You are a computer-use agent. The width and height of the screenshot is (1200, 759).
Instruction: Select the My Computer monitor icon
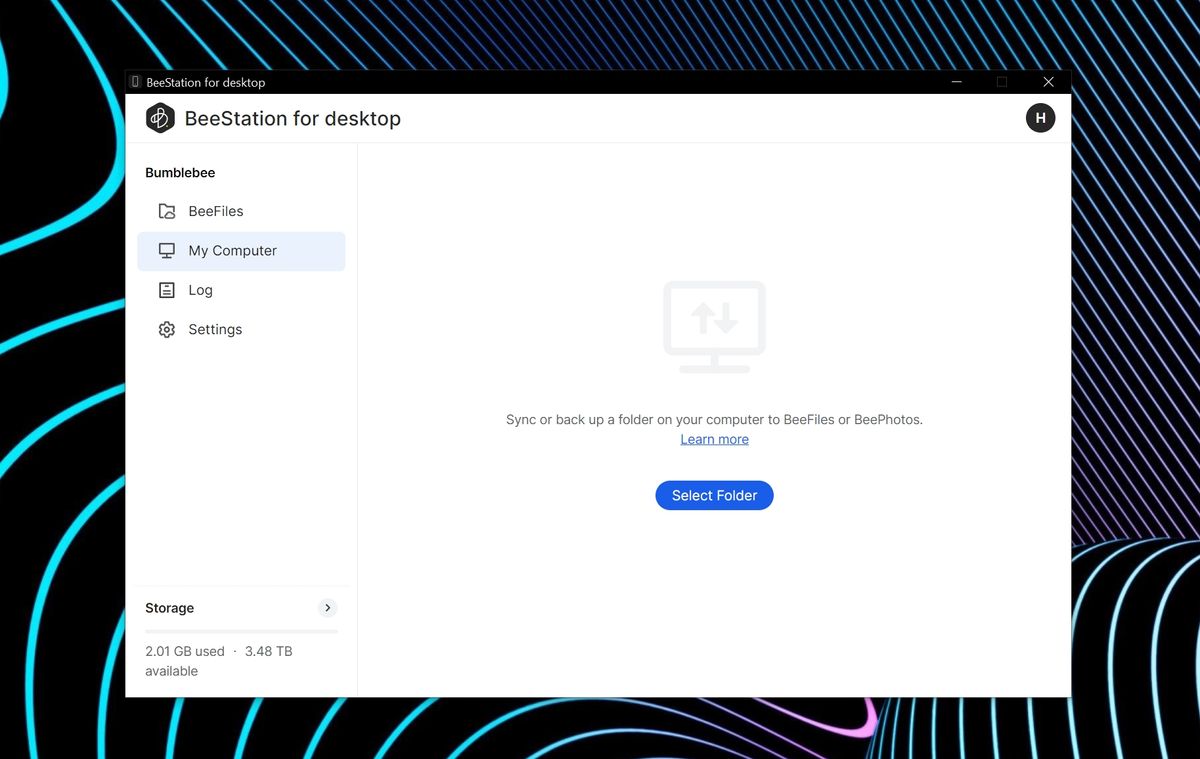tap(165, 250)
